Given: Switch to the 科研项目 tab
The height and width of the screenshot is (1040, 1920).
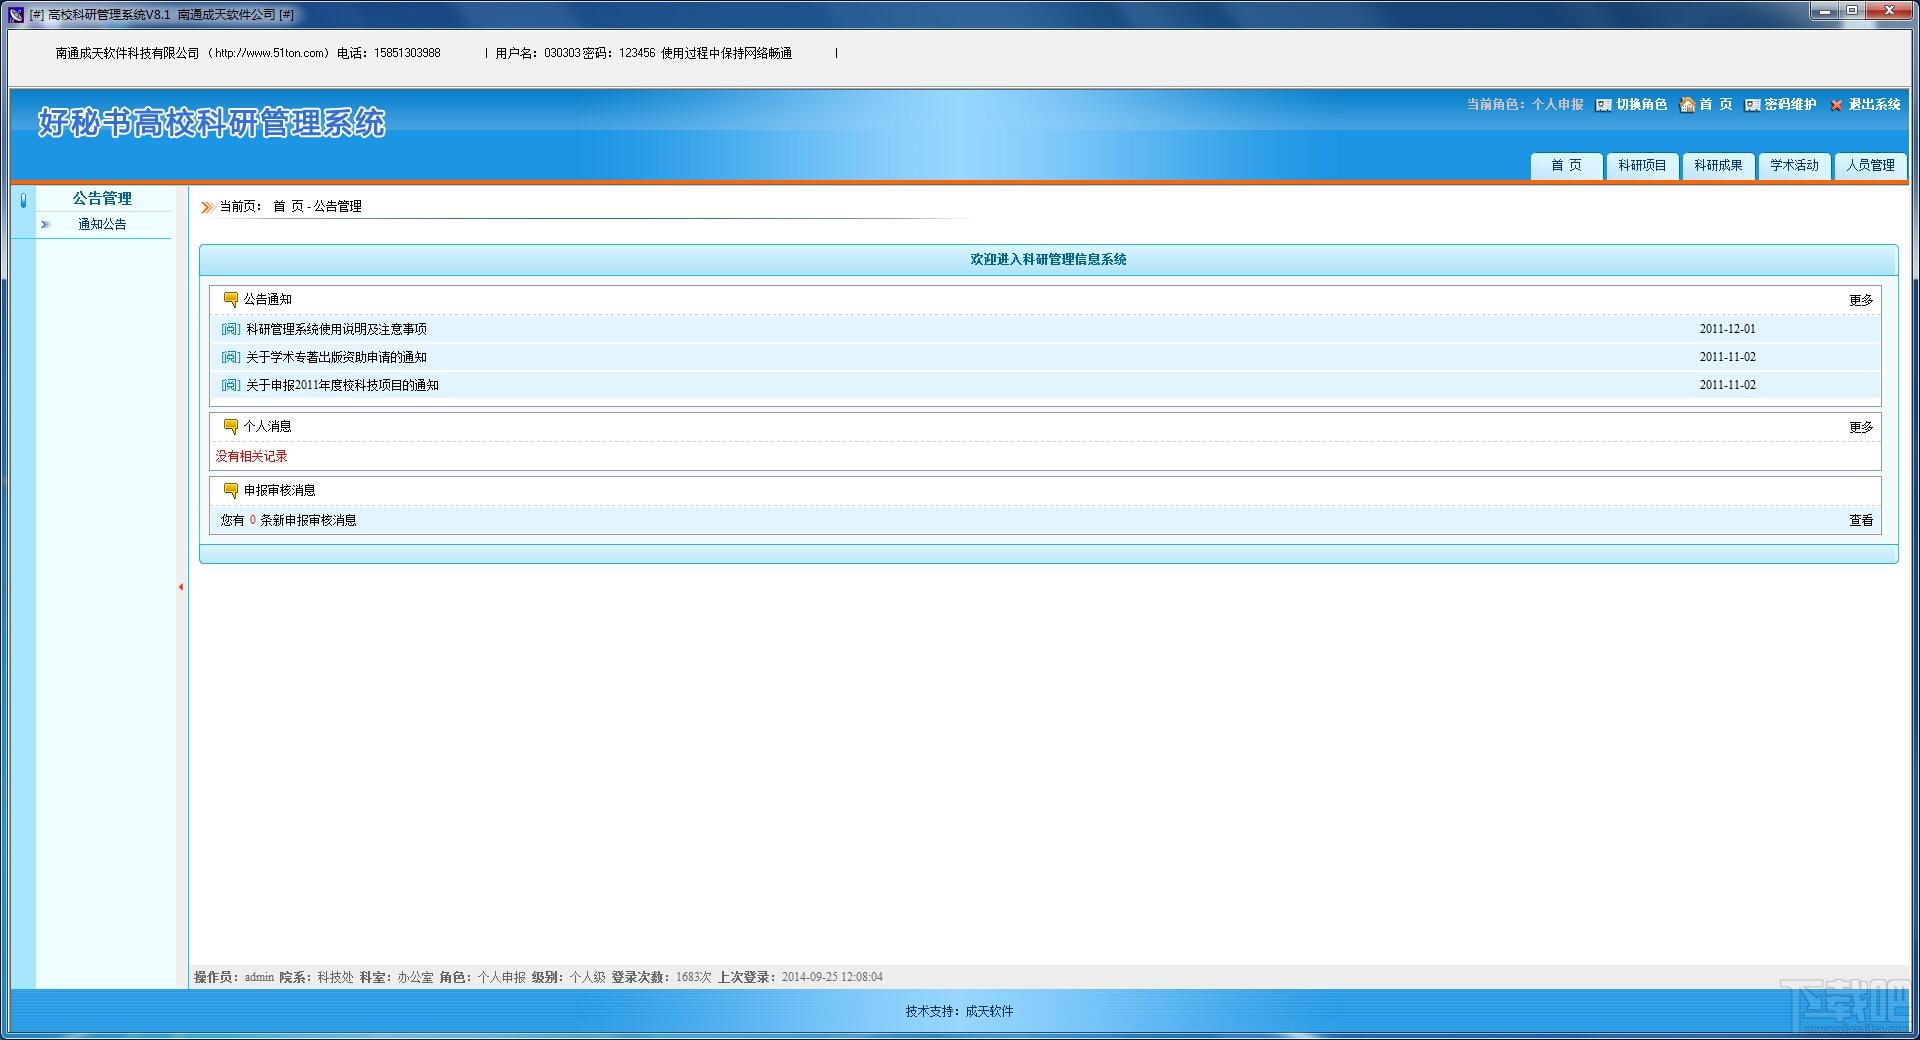Looking at the screenshot, I should click(1642, 166).
